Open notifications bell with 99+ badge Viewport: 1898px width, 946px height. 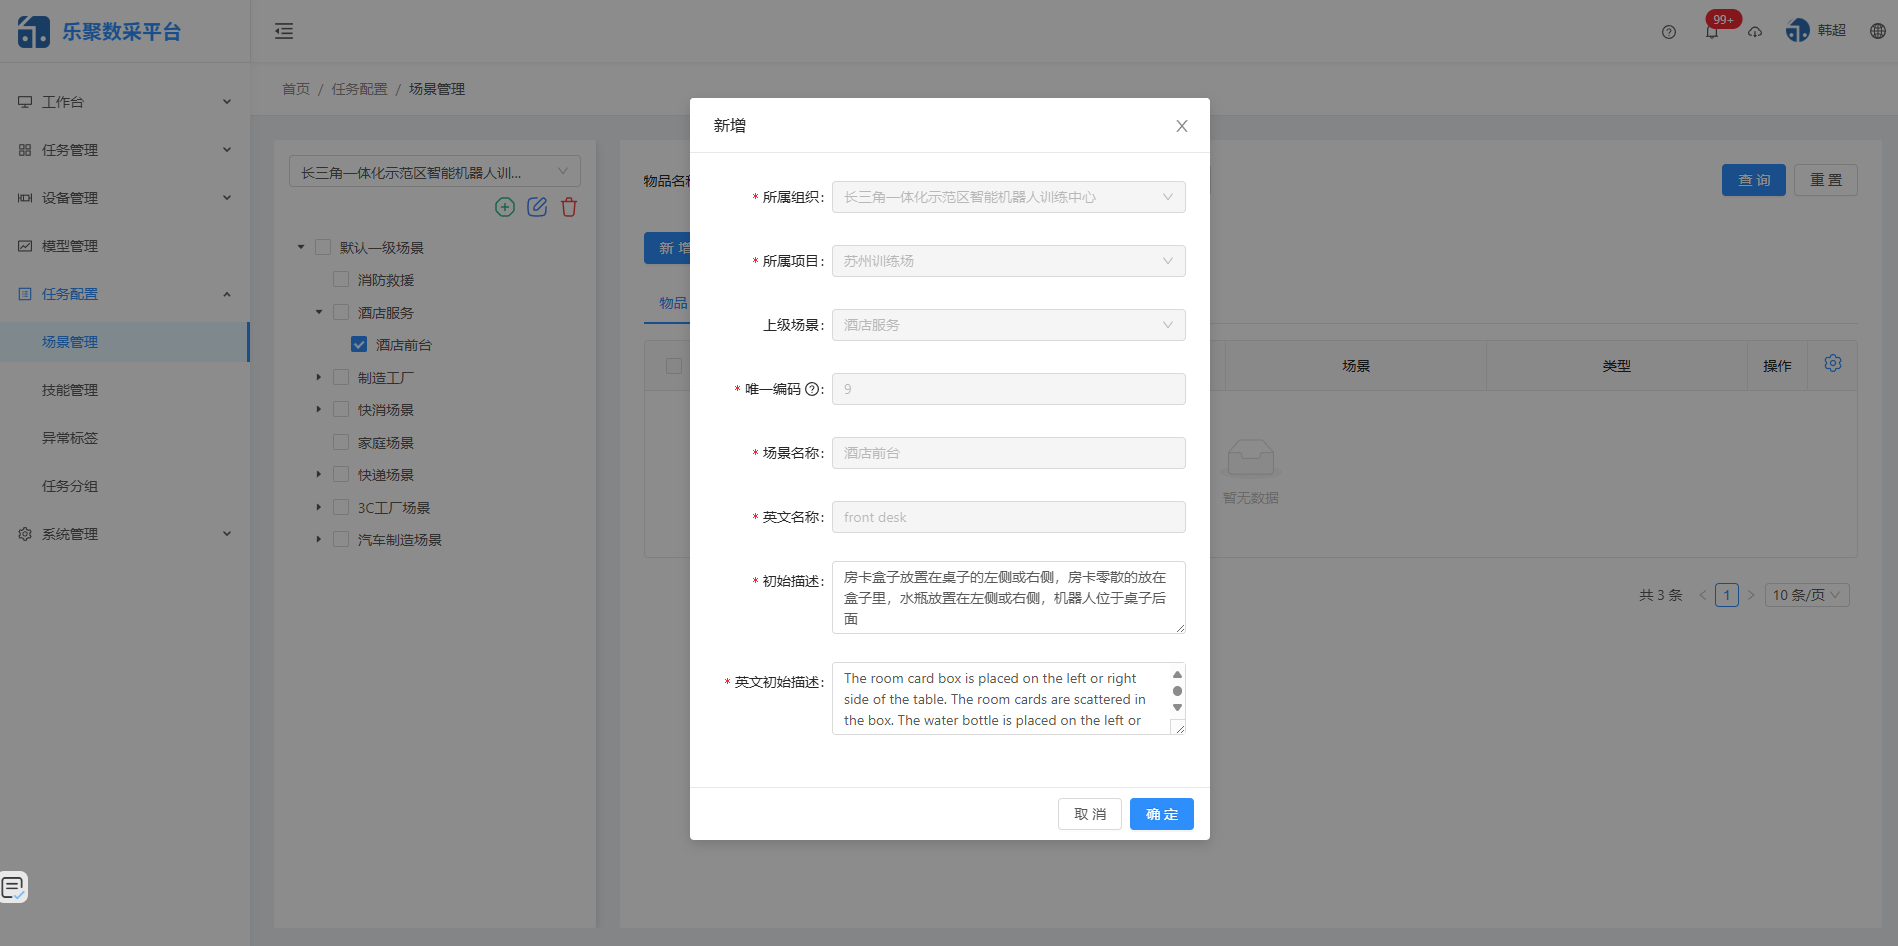click(1712, 31)
